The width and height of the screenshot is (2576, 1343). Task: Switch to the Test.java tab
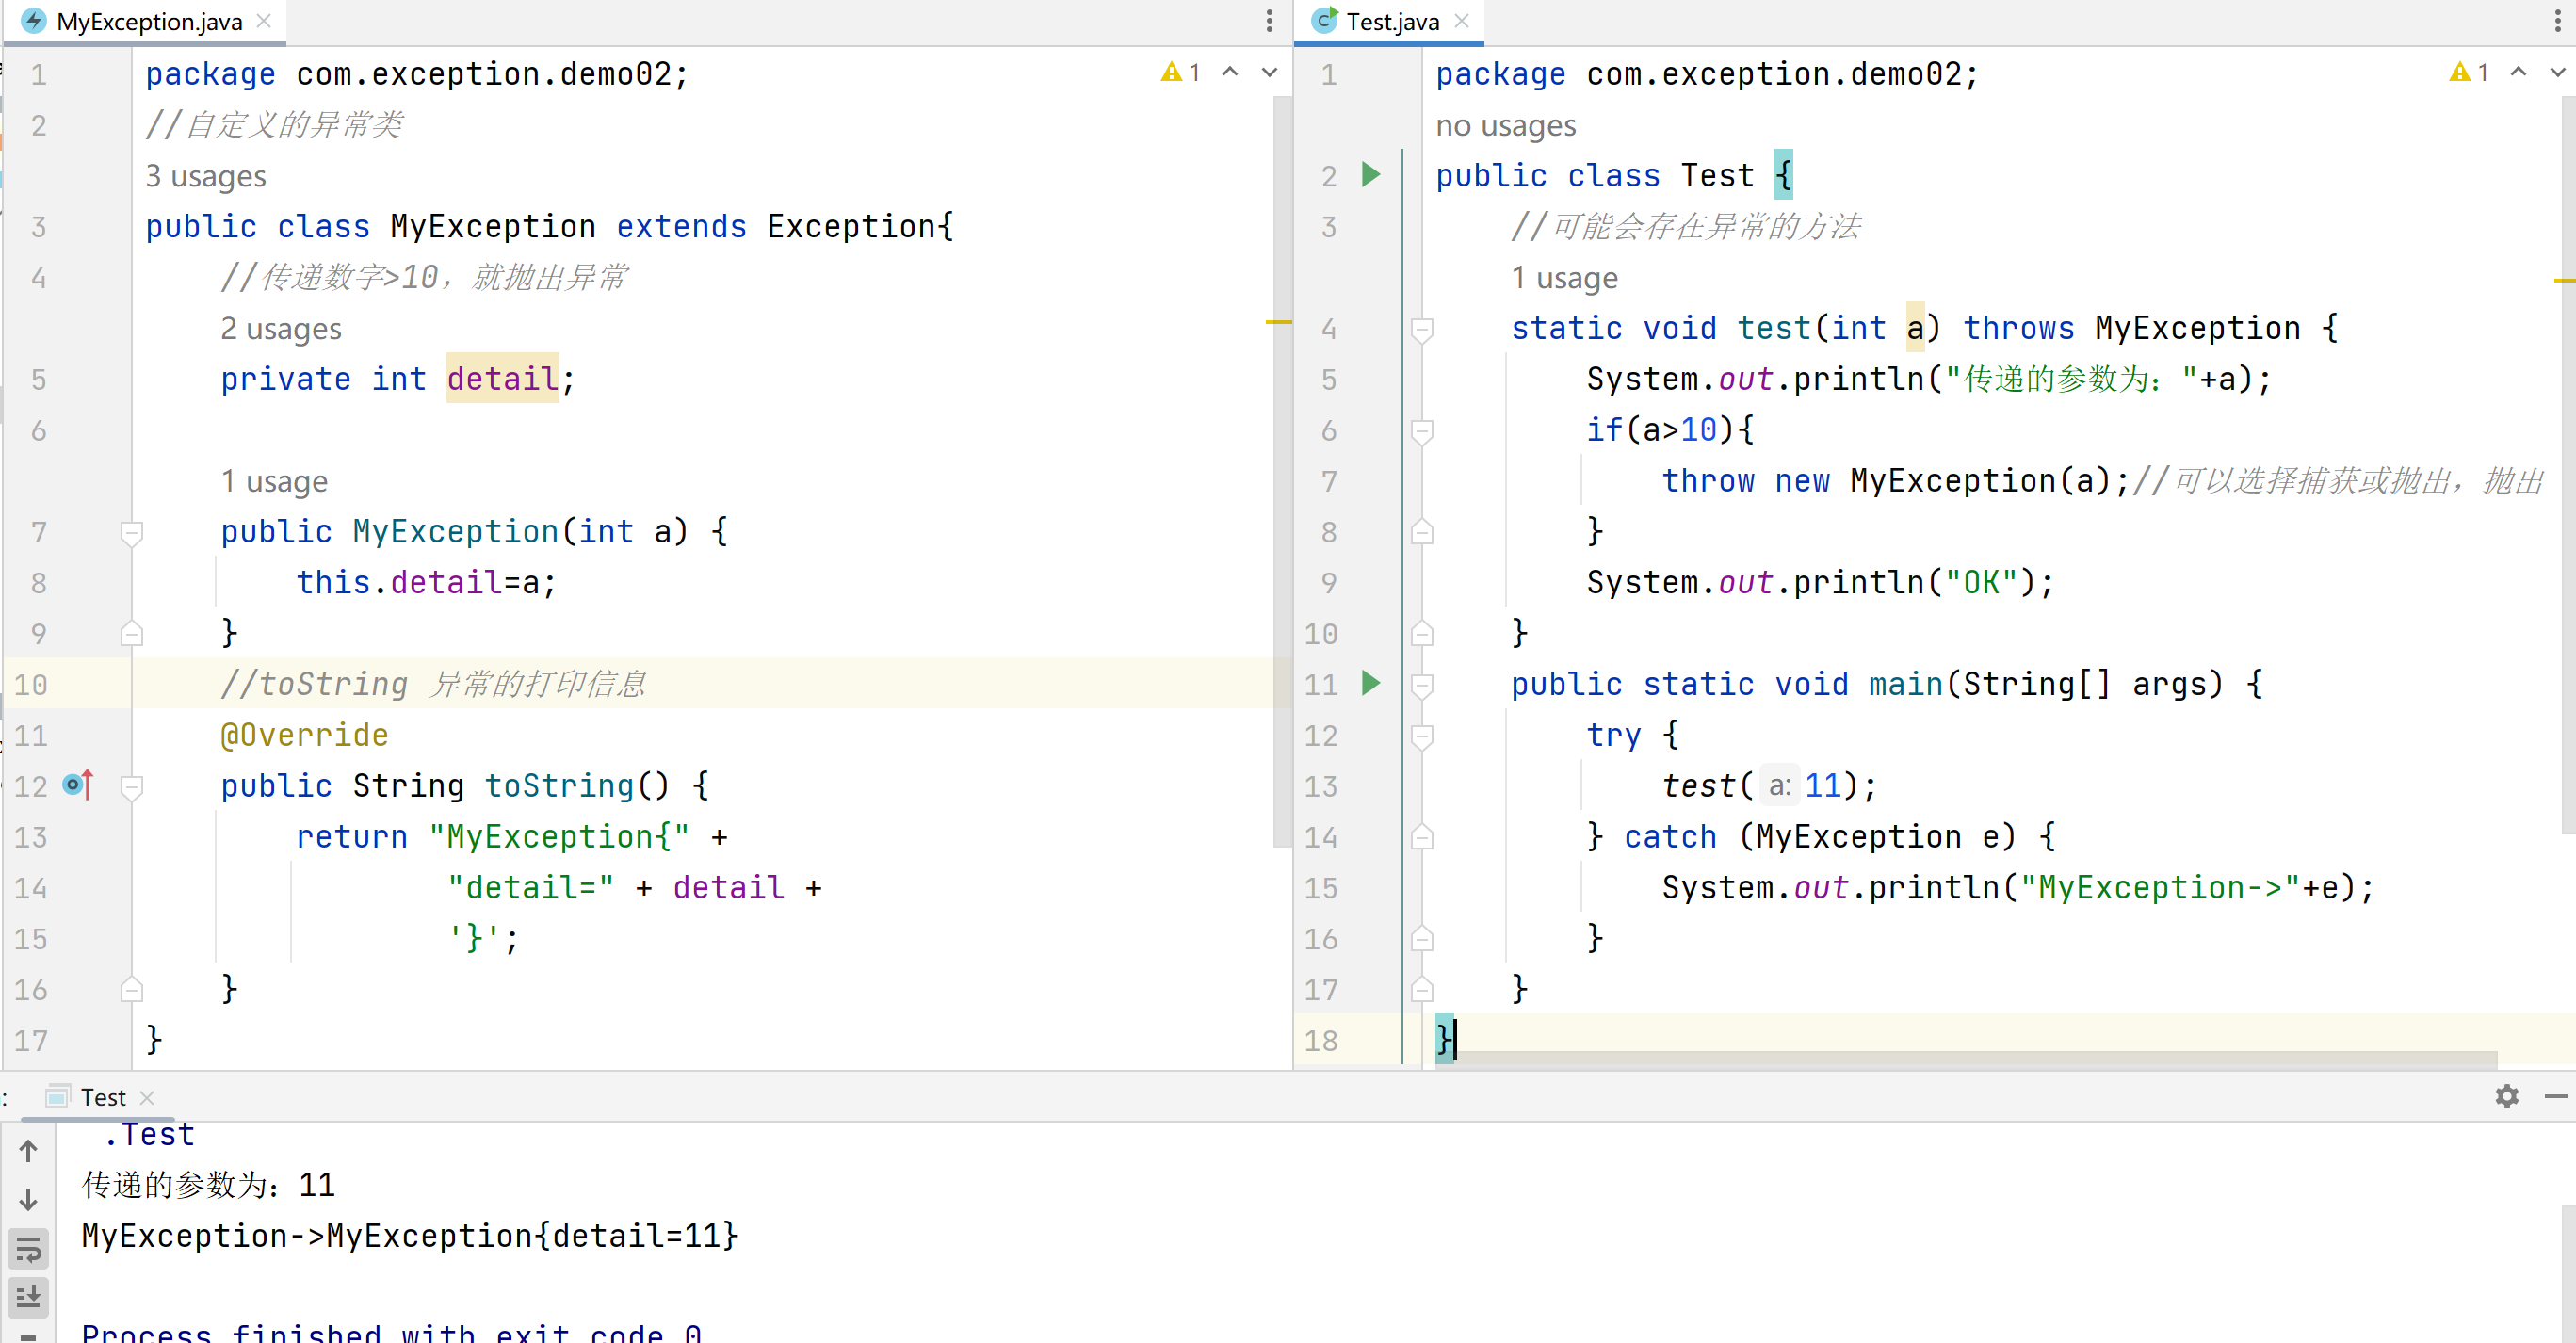tap(1391, 21)
